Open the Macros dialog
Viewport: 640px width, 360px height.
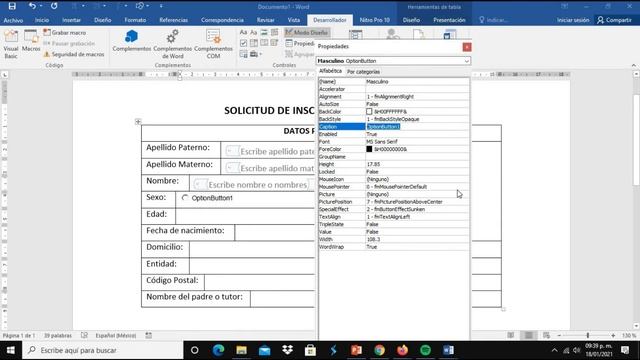tap(31, 41)
